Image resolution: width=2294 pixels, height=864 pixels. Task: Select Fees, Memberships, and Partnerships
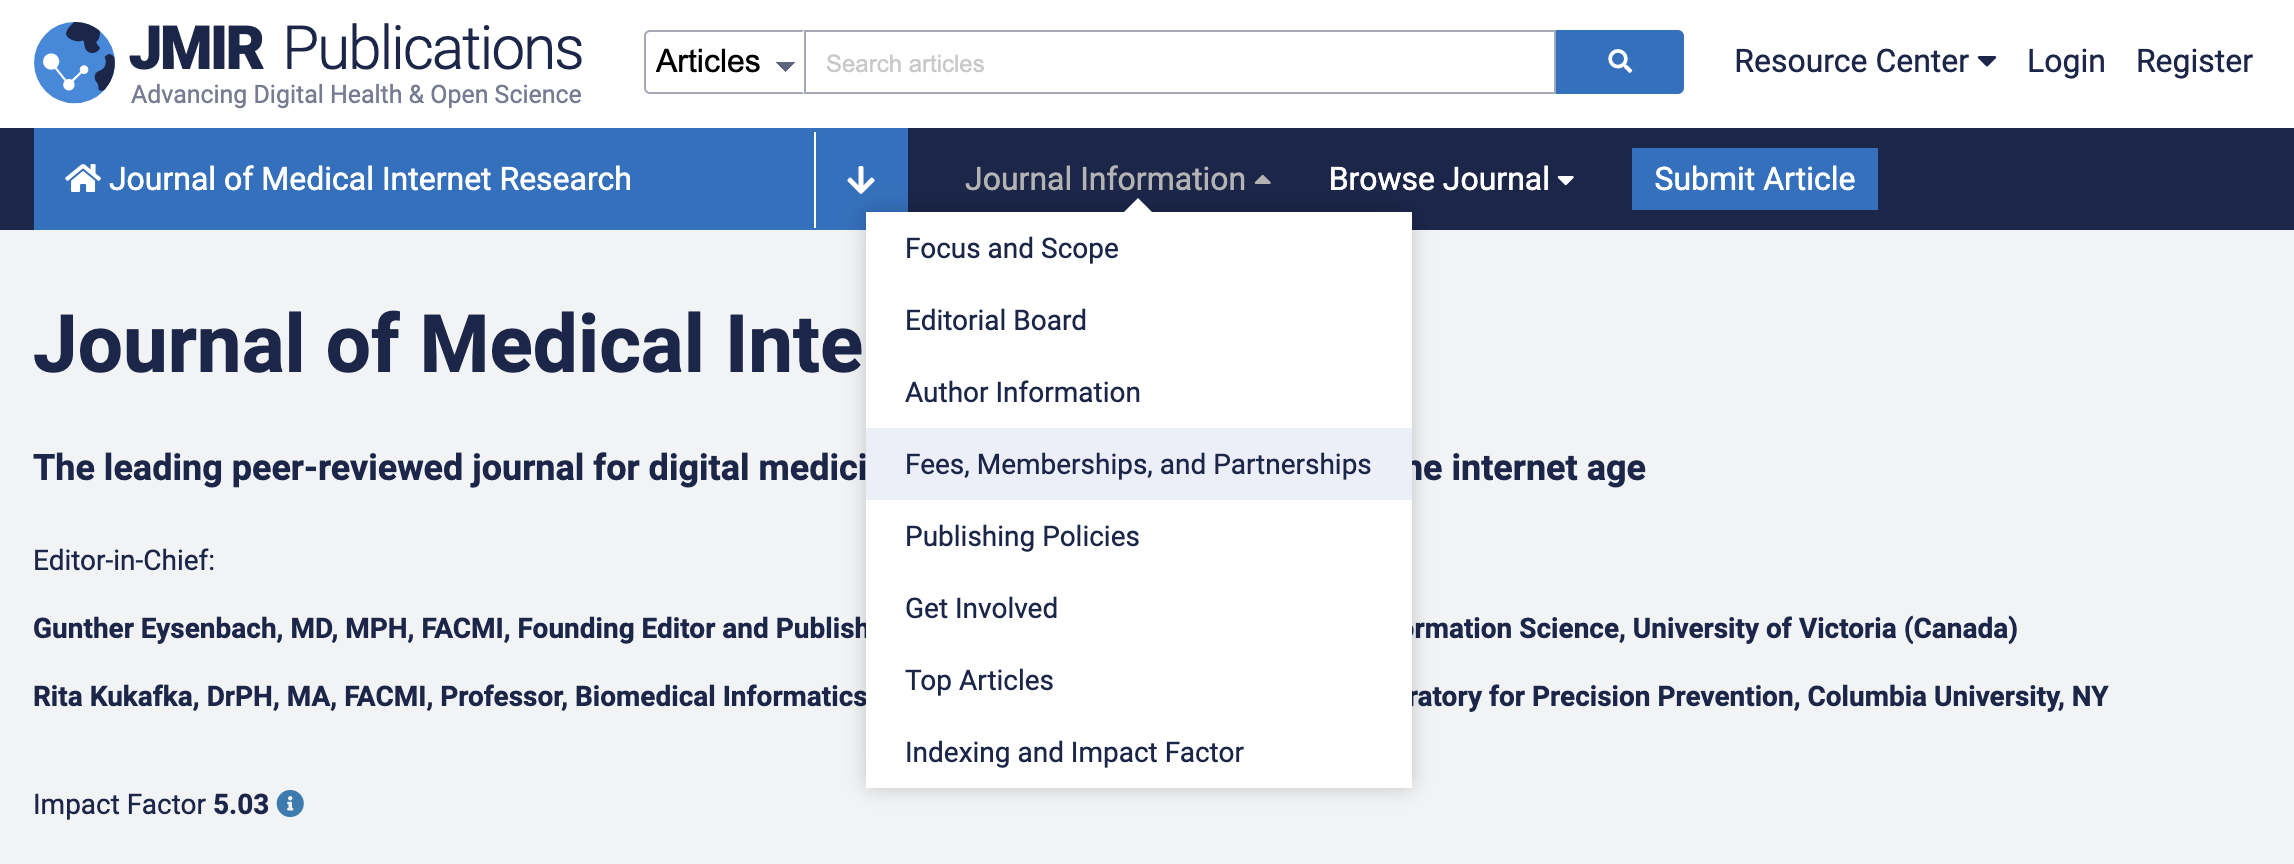point(1137,464)
